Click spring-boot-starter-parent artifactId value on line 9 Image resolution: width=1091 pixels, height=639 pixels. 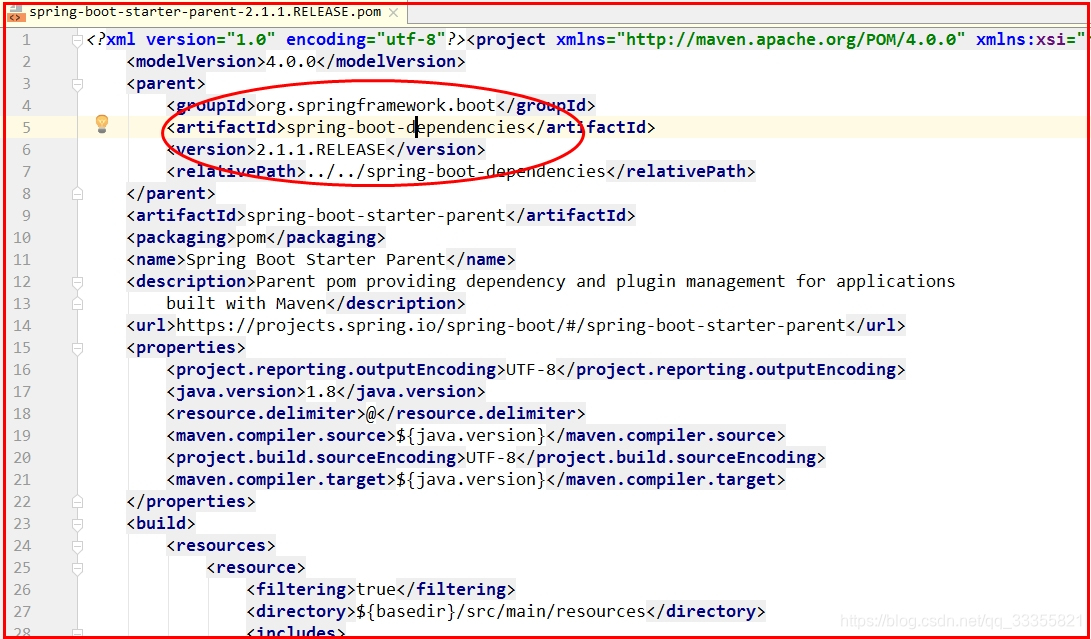[376, 216]
